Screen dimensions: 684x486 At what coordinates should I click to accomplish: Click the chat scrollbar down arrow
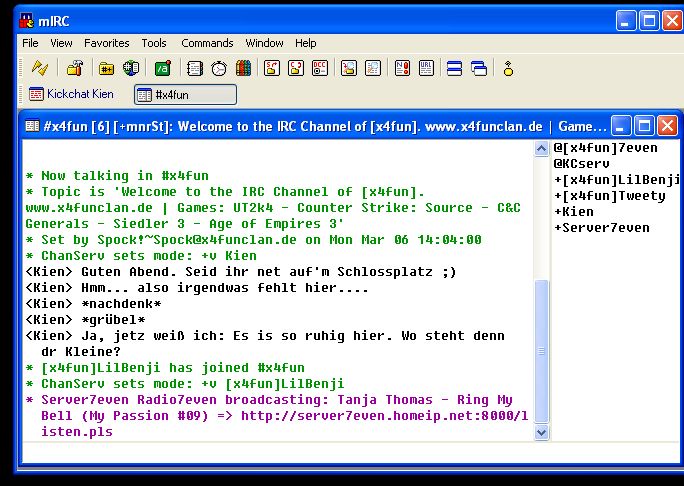(x=542, y=433)
